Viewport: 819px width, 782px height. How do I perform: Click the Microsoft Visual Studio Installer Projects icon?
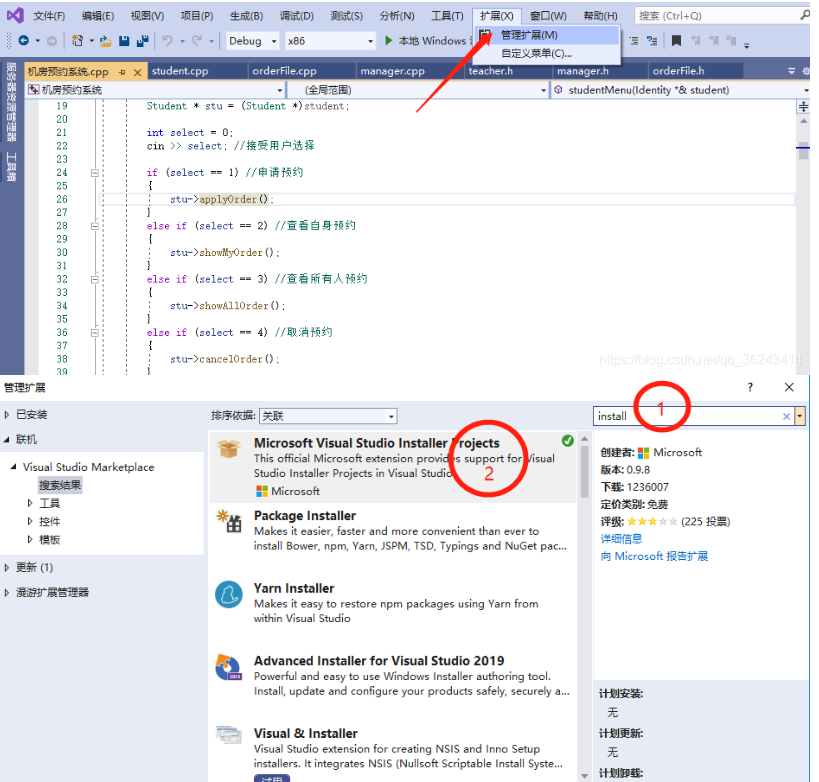[x=229, y=450]
